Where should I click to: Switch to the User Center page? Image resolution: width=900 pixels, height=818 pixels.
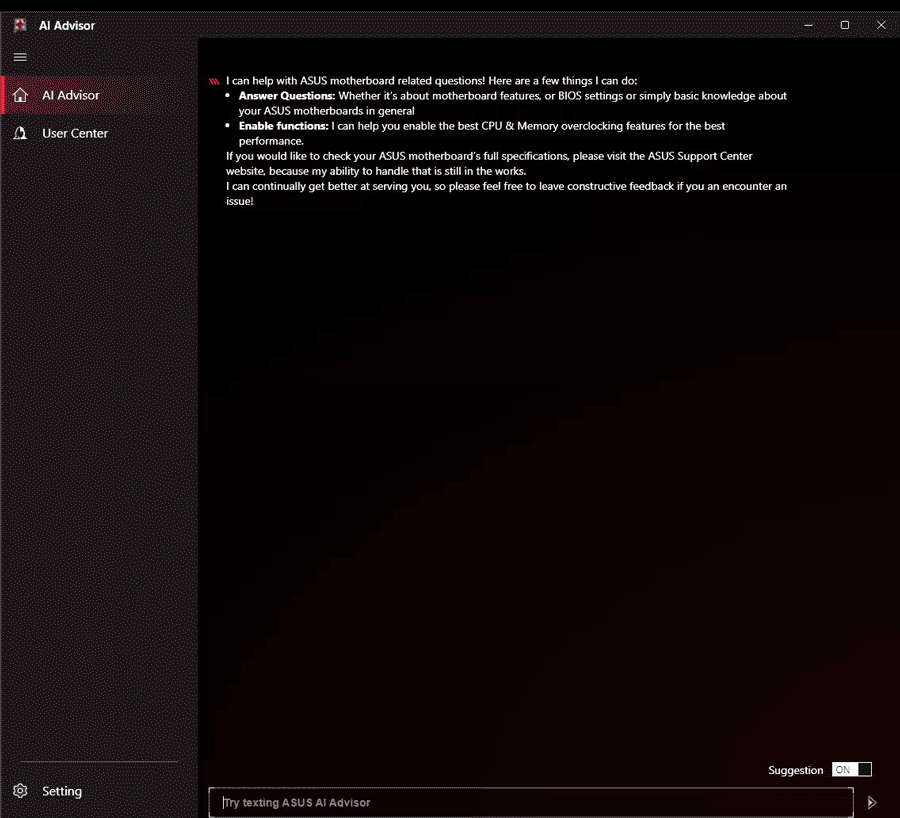(75, 133)
